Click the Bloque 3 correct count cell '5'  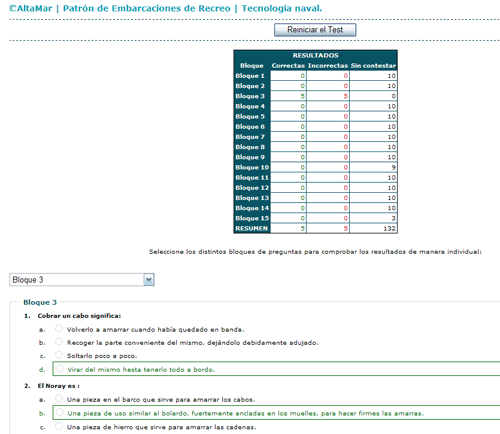pos(288,96)
